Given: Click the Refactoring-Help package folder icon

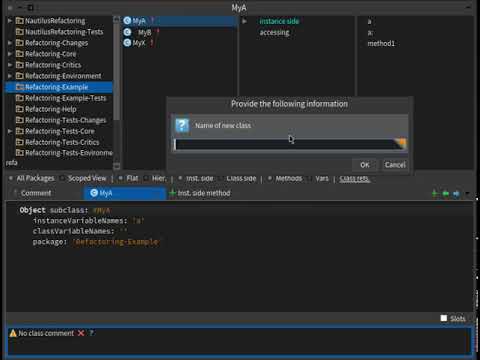Looking at the screenshot, I should (20, 109).
